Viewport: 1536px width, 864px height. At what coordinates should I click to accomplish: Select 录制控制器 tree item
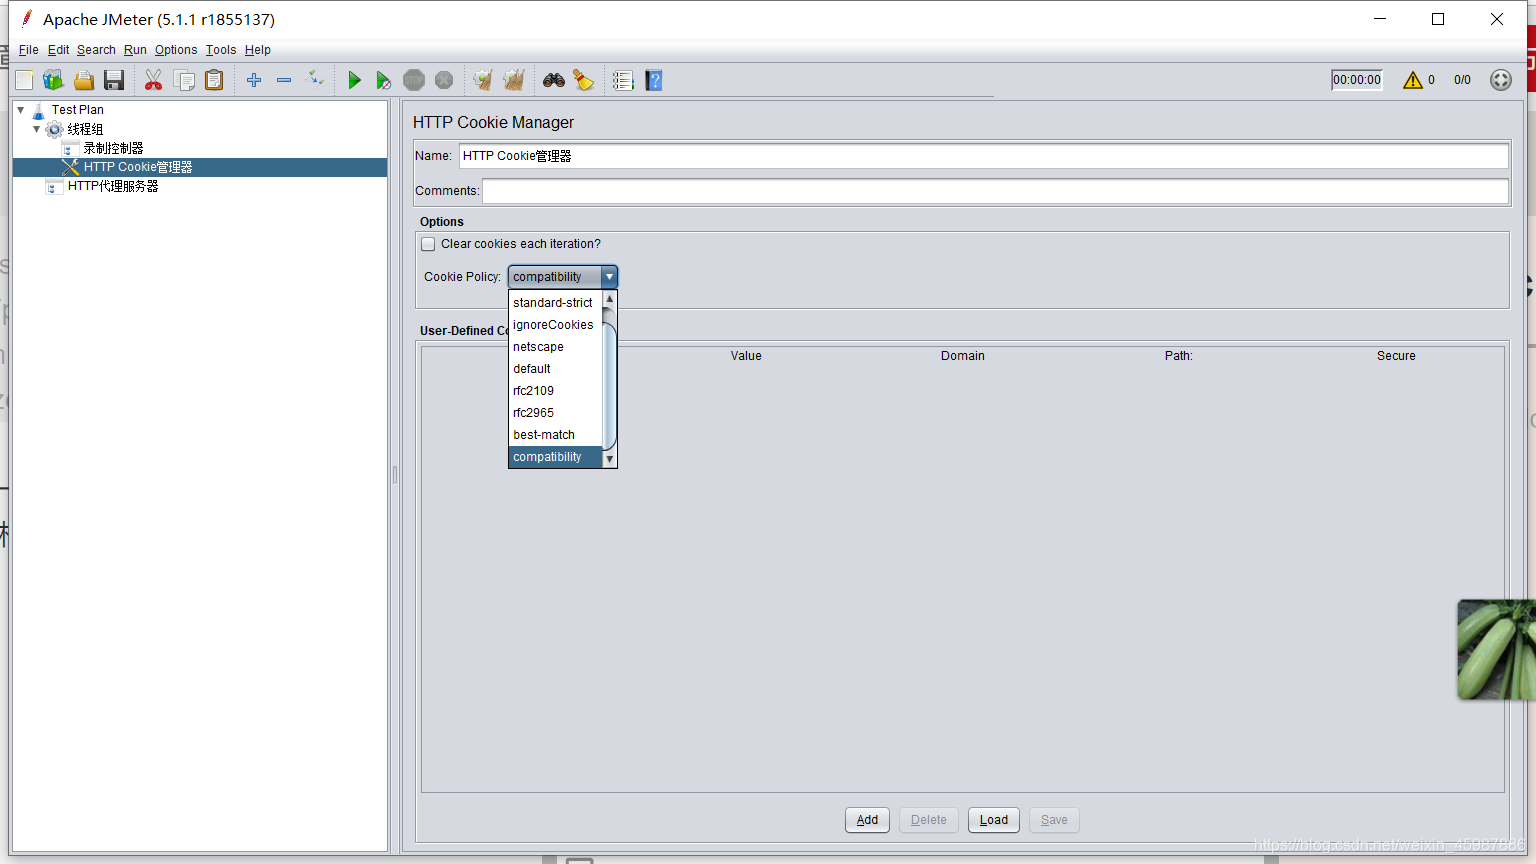tap(112, 148)
